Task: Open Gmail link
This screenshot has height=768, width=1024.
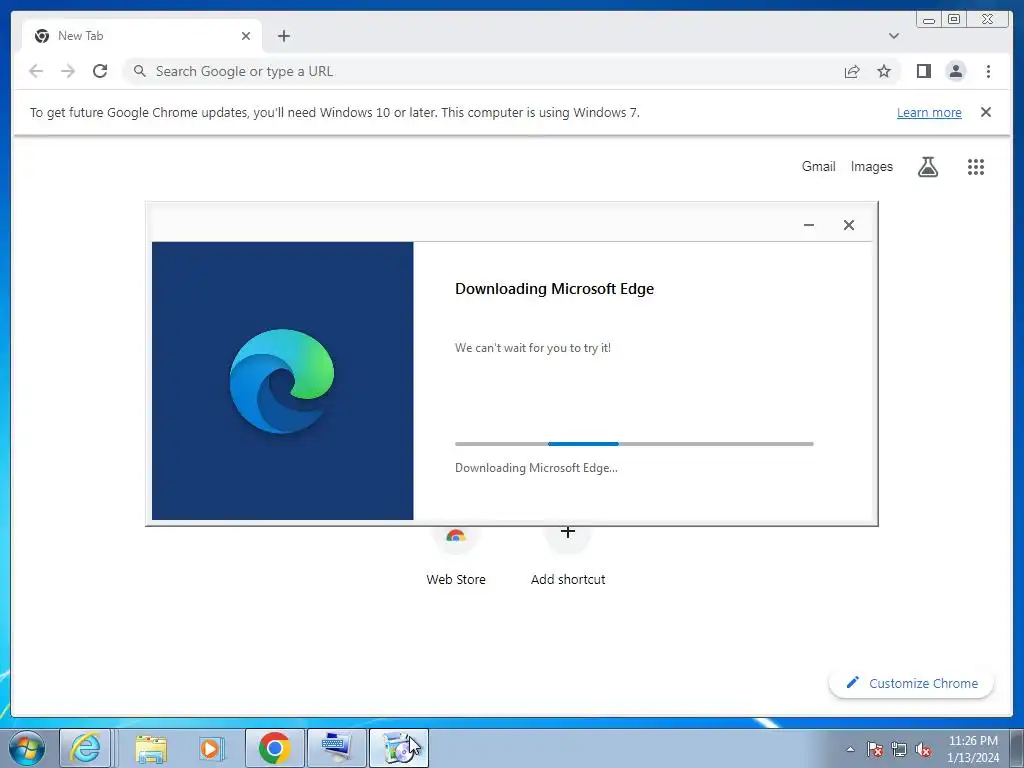Action: tap(818, 167)
